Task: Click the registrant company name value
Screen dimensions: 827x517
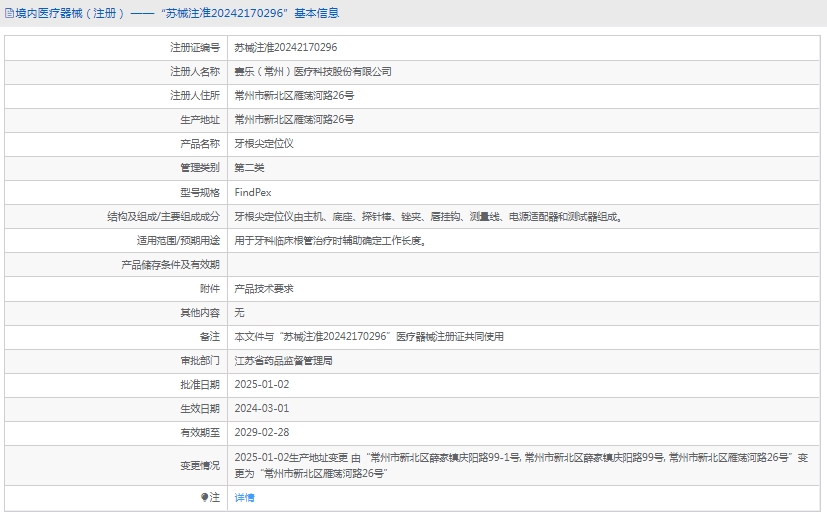Action: coord(312,71)
